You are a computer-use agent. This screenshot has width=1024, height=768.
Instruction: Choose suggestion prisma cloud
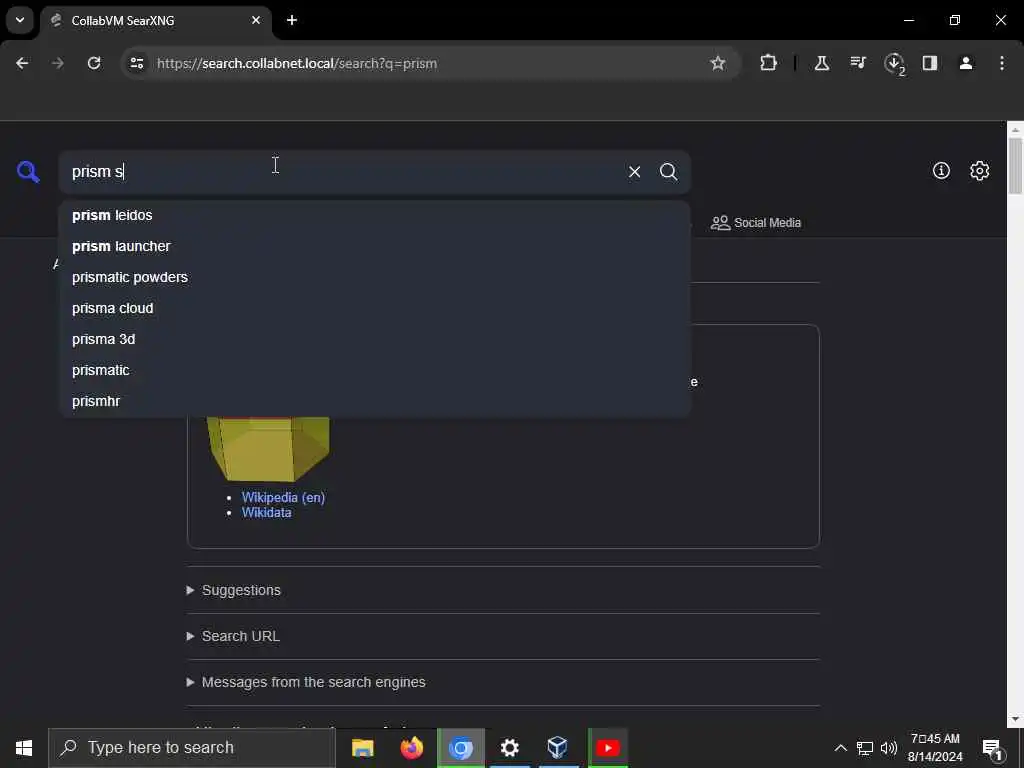(374, 308)
